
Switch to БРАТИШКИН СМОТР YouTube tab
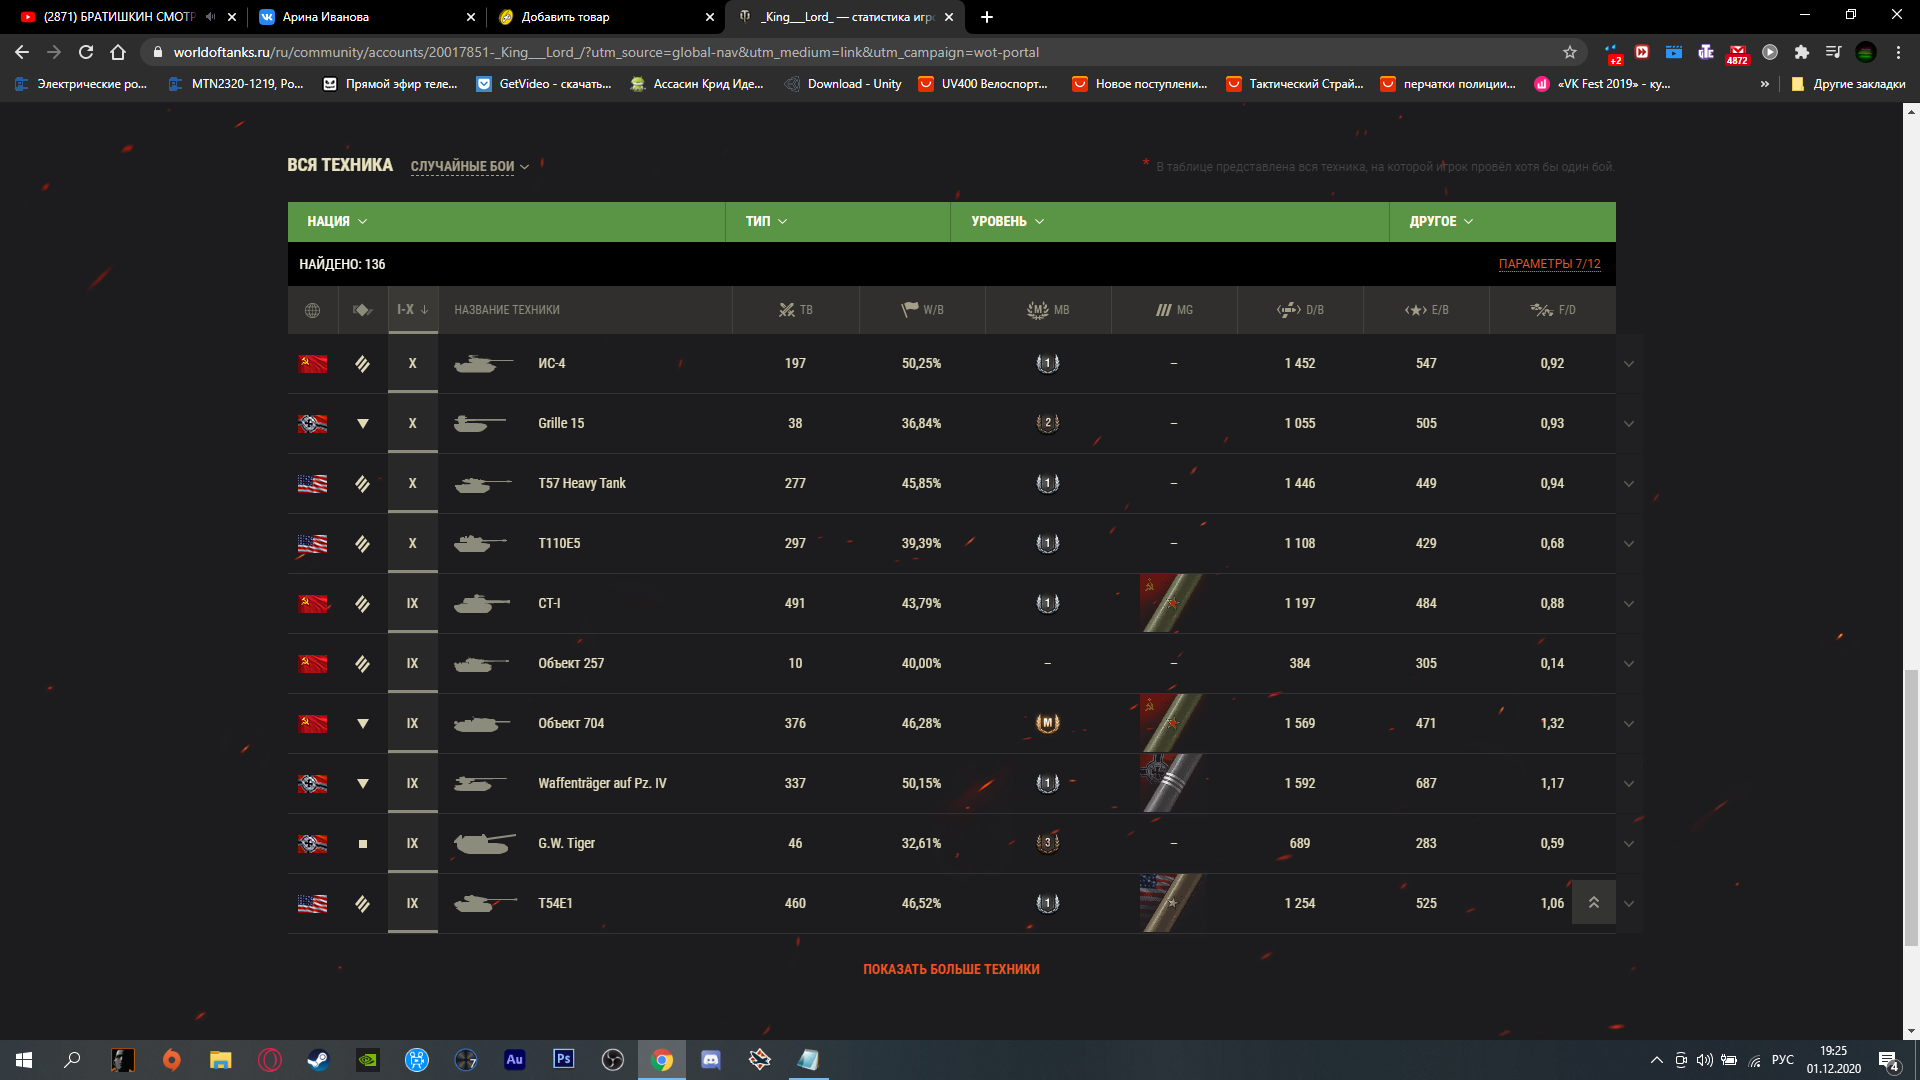pos(118,17)
